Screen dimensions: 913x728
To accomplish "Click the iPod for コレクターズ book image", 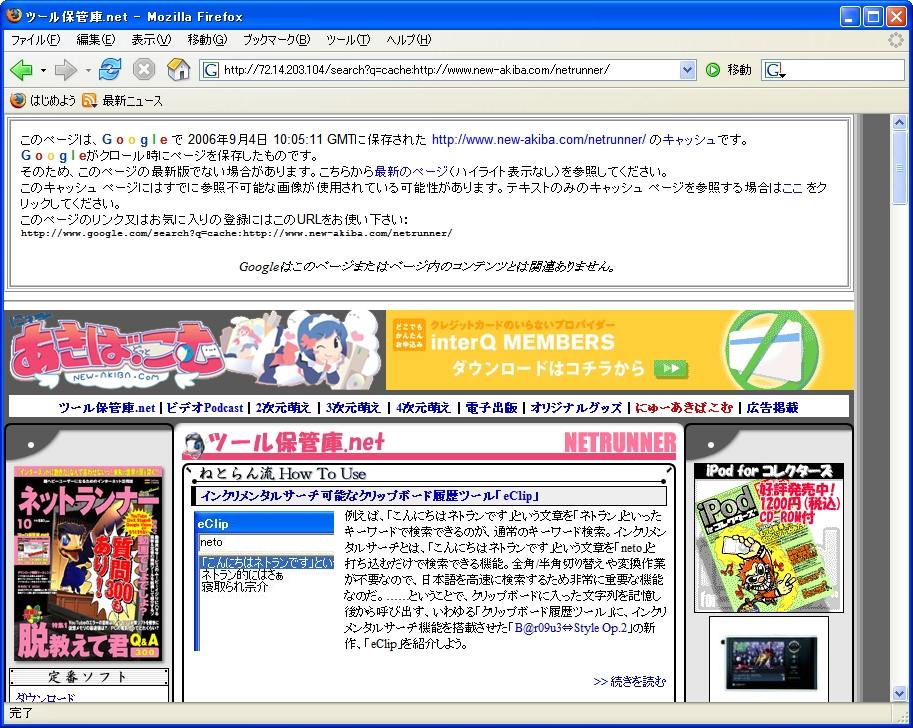I will pyautogui.click(x=769, y=538).
